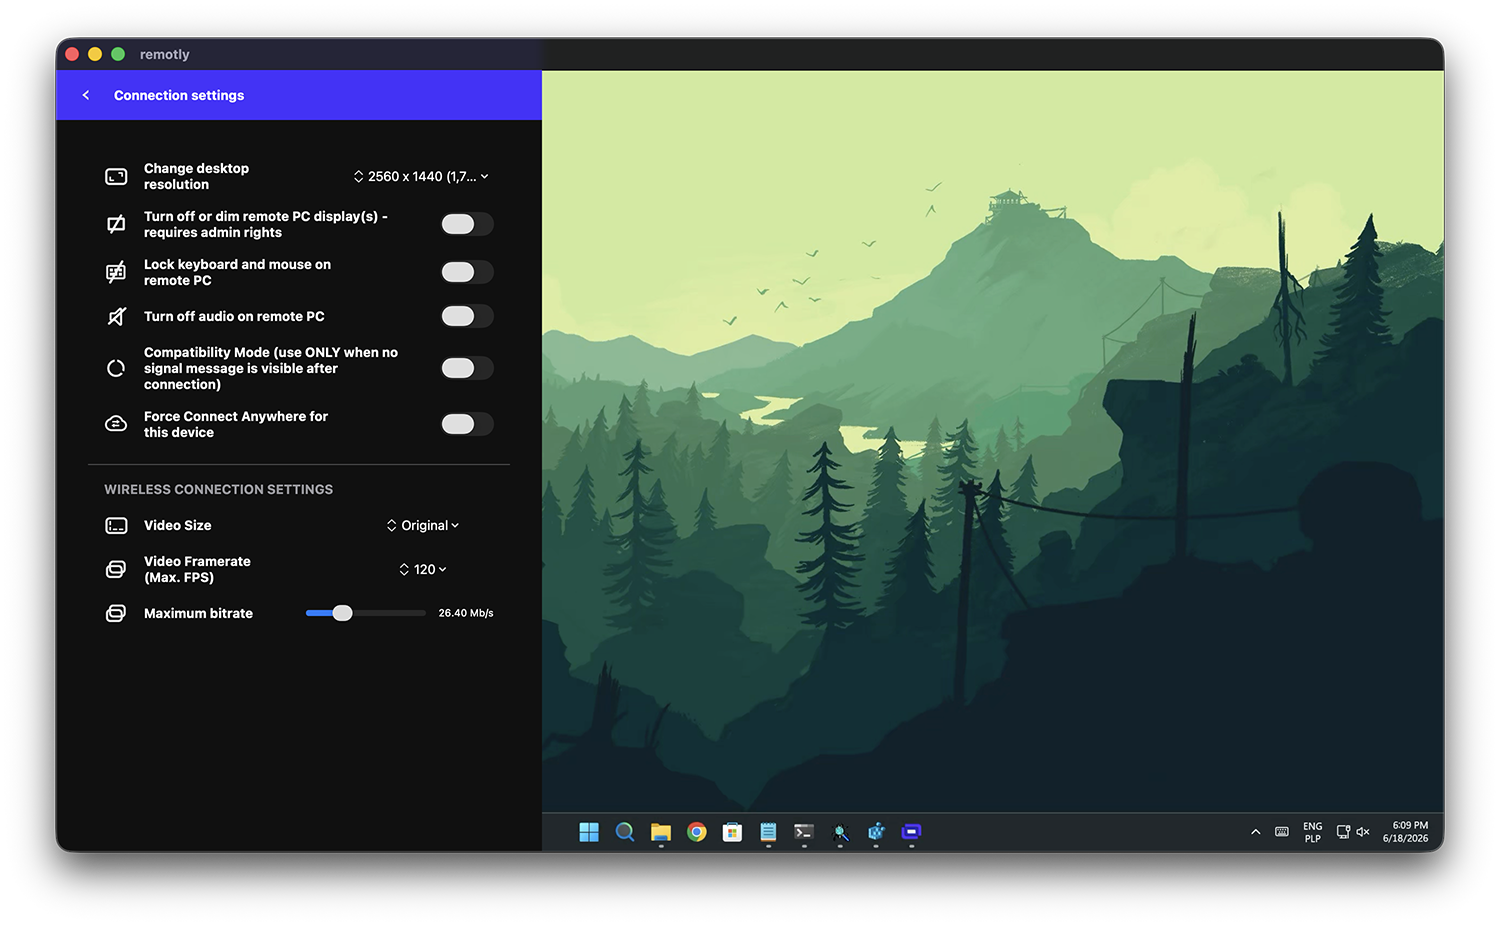Open the magnifier bug tool in remote taskbar
1500x926 pixels.
[x=840, y=832]
